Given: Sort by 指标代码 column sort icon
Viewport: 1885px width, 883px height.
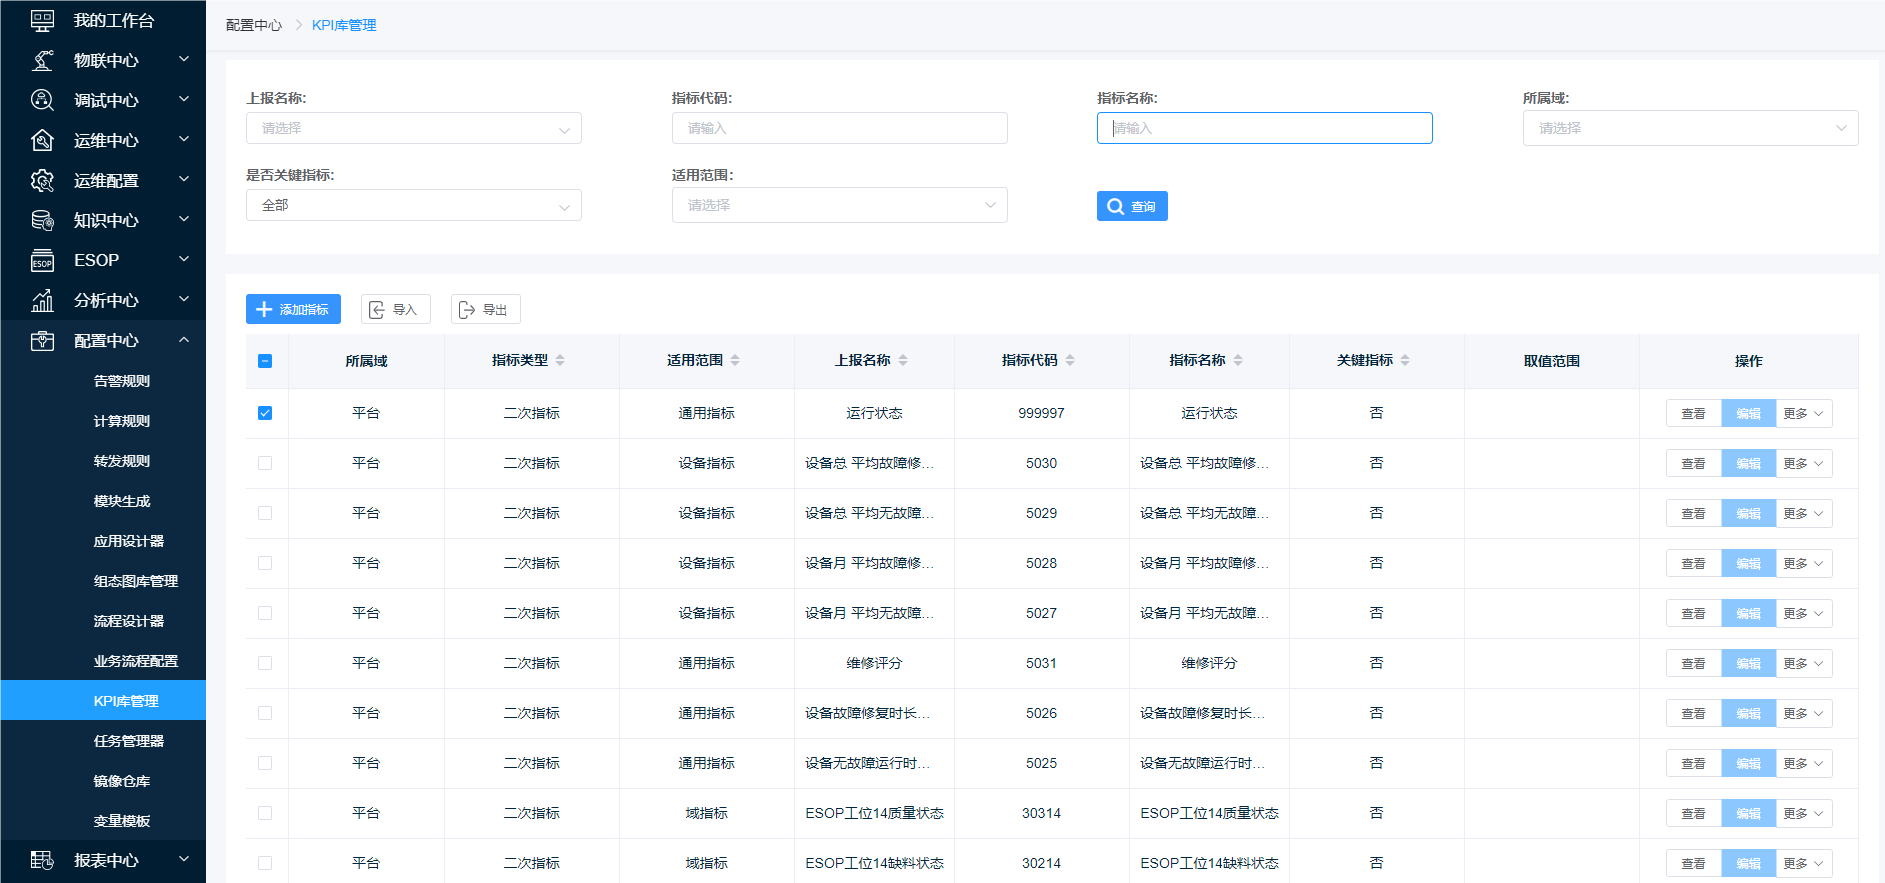Looking at the screenshot, I should [1070, 360].
